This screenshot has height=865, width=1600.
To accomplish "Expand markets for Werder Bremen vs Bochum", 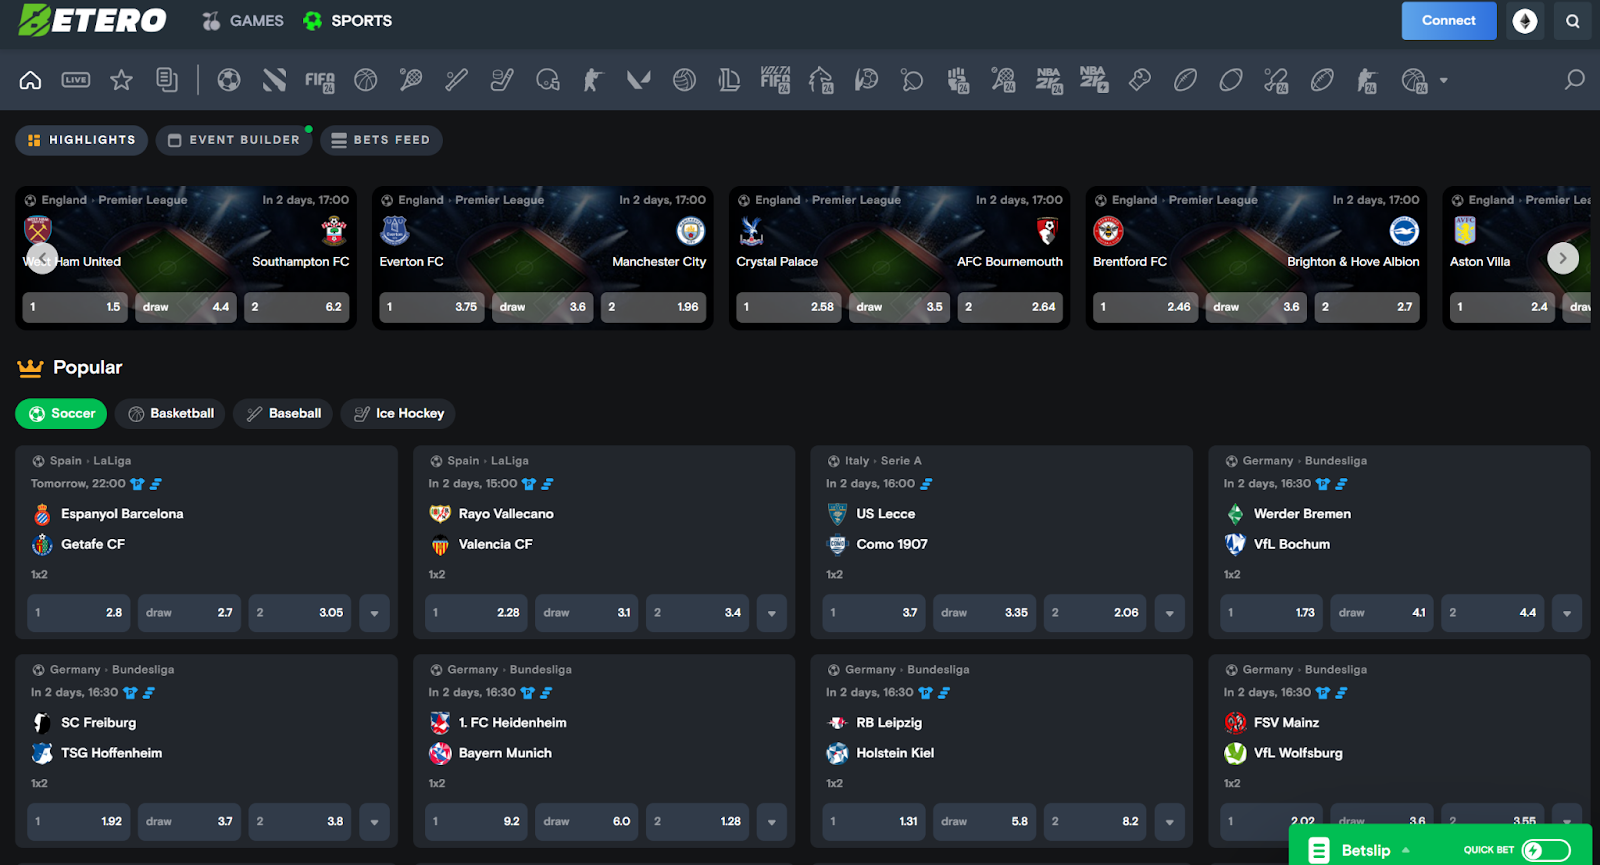I will tap(1567, 613).
